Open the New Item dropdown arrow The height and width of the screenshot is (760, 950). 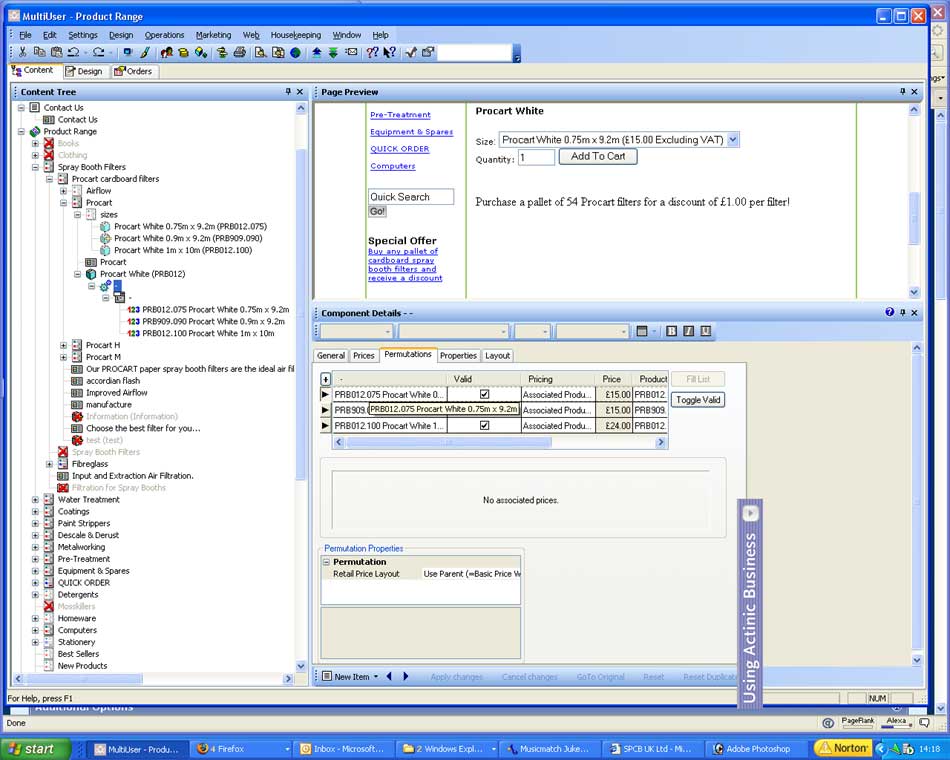(376, 677)
